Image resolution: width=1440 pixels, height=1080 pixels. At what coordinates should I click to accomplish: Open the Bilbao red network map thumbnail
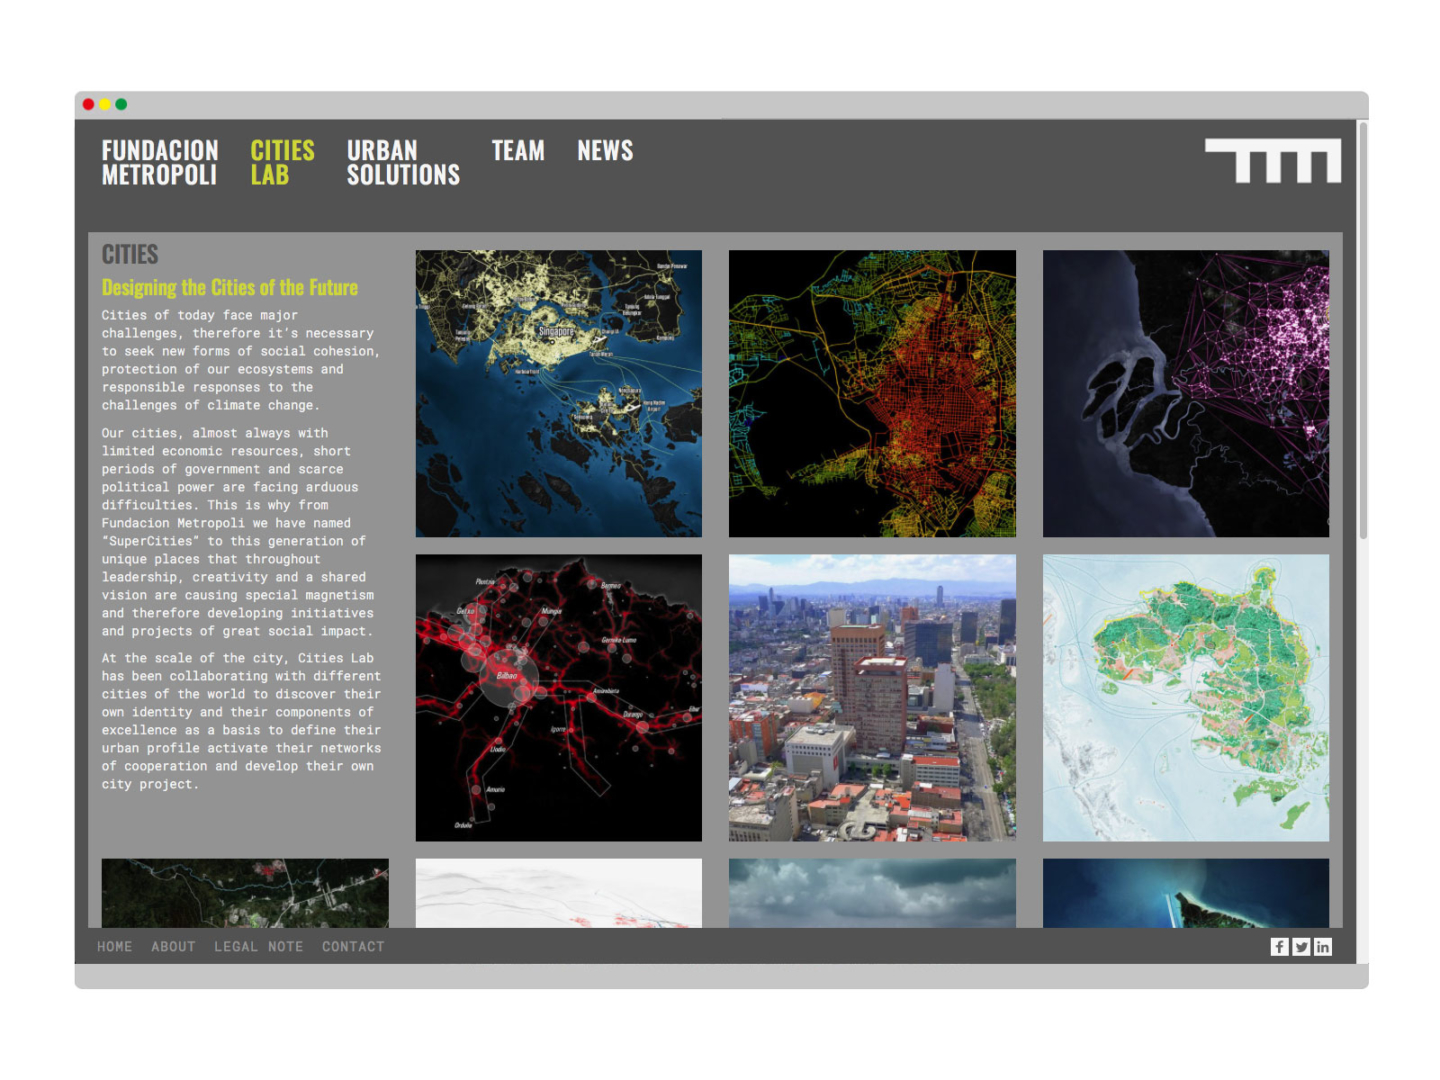tap(559, 698)
